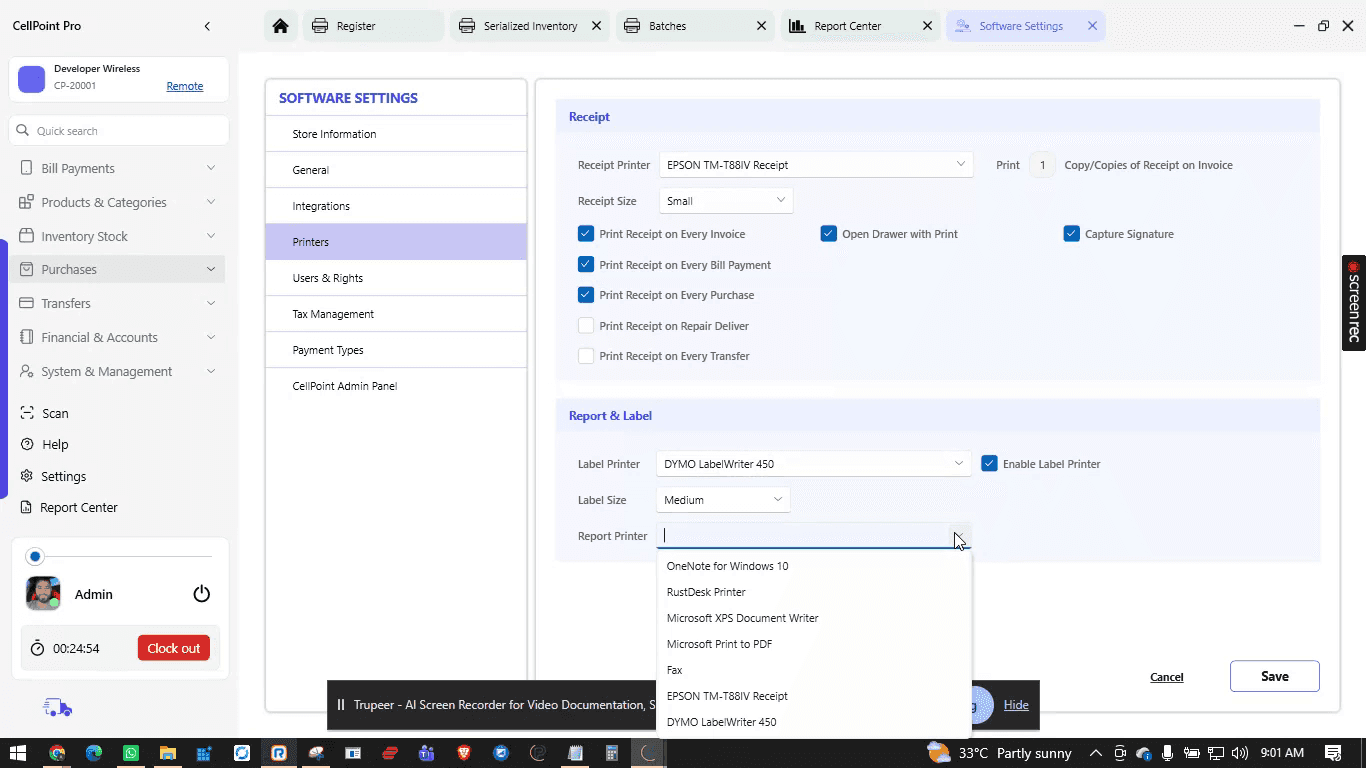Click Hide on the Trupeer recorder bar
The height and width of the screenshot is (768, 1366).
click(1016, 705)
